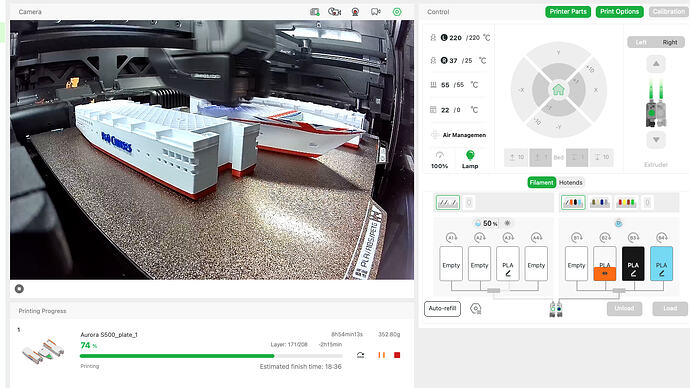This screenshot has width=690, height=388.
Task: Click the SD card storage status icon
Action: click(315, 12)
